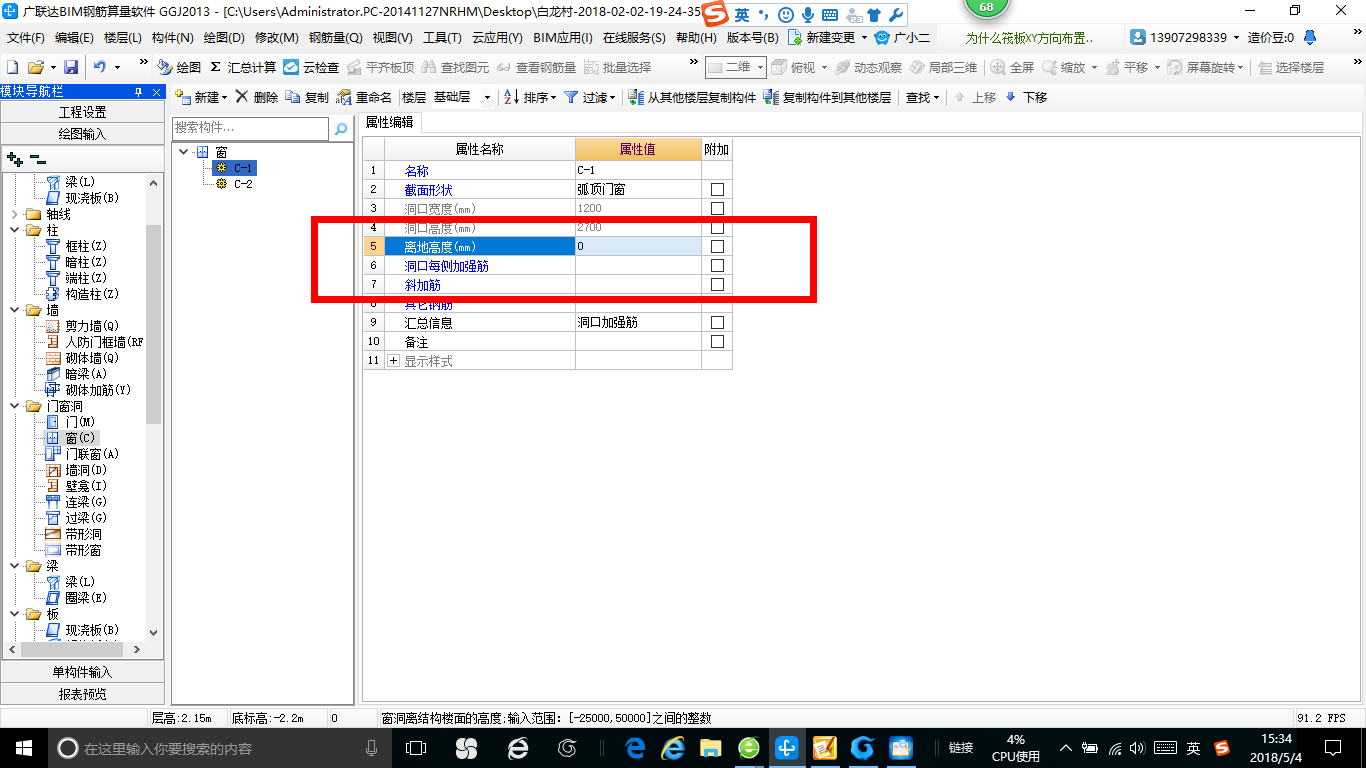Viewport: 1366px width, 768px height.
Task: Open the BIM应用(I) menu
Action: click(563, 37)
